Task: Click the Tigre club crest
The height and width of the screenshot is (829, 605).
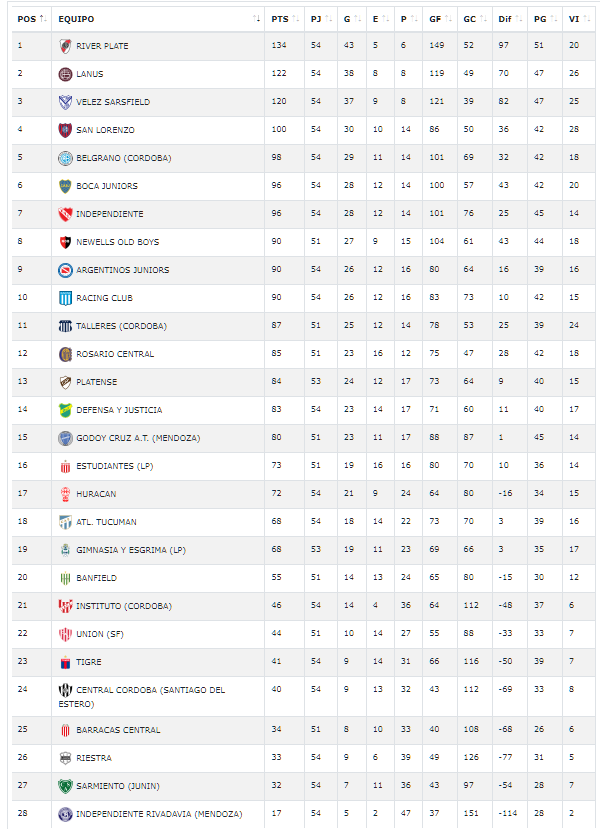Action: (65, 662)
